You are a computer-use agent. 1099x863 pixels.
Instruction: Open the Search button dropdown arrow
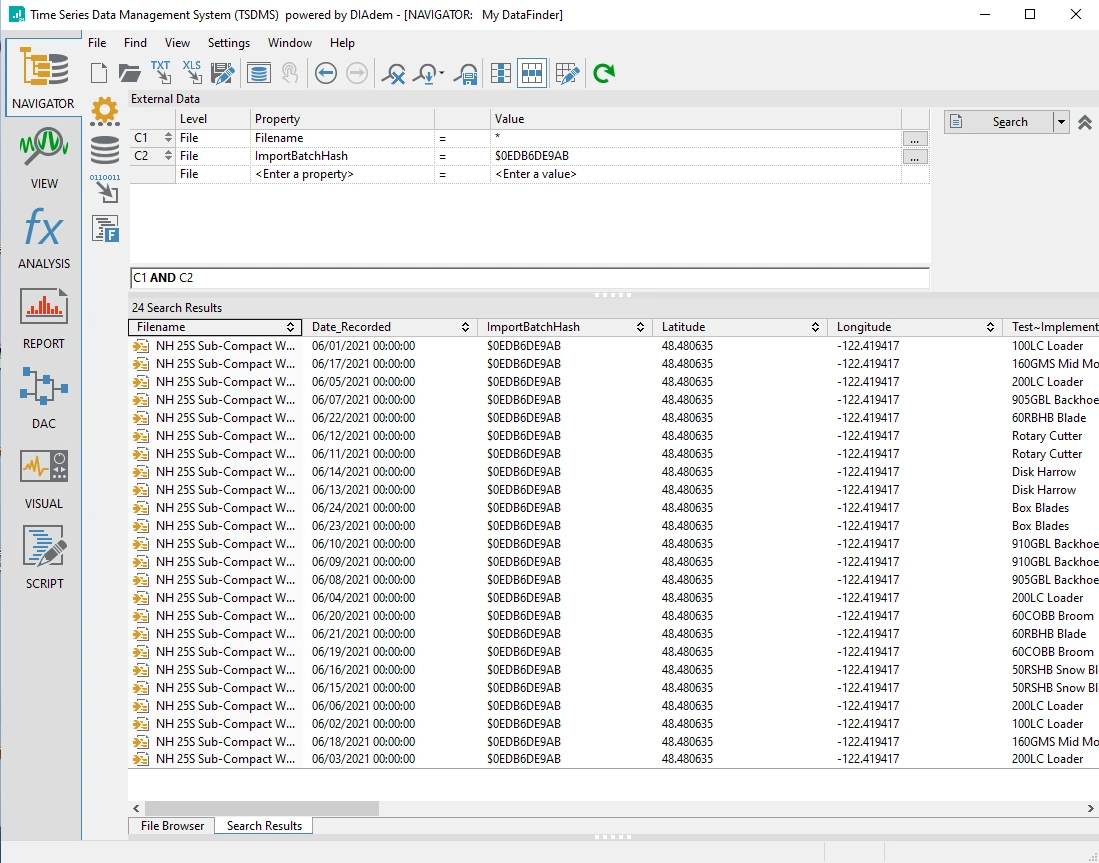(x=1061, y=122)
